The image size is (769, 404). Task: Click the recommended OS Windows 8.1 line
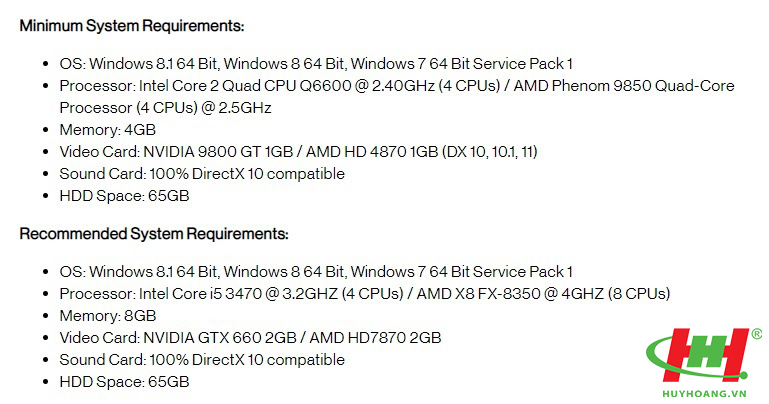point(316,272)
